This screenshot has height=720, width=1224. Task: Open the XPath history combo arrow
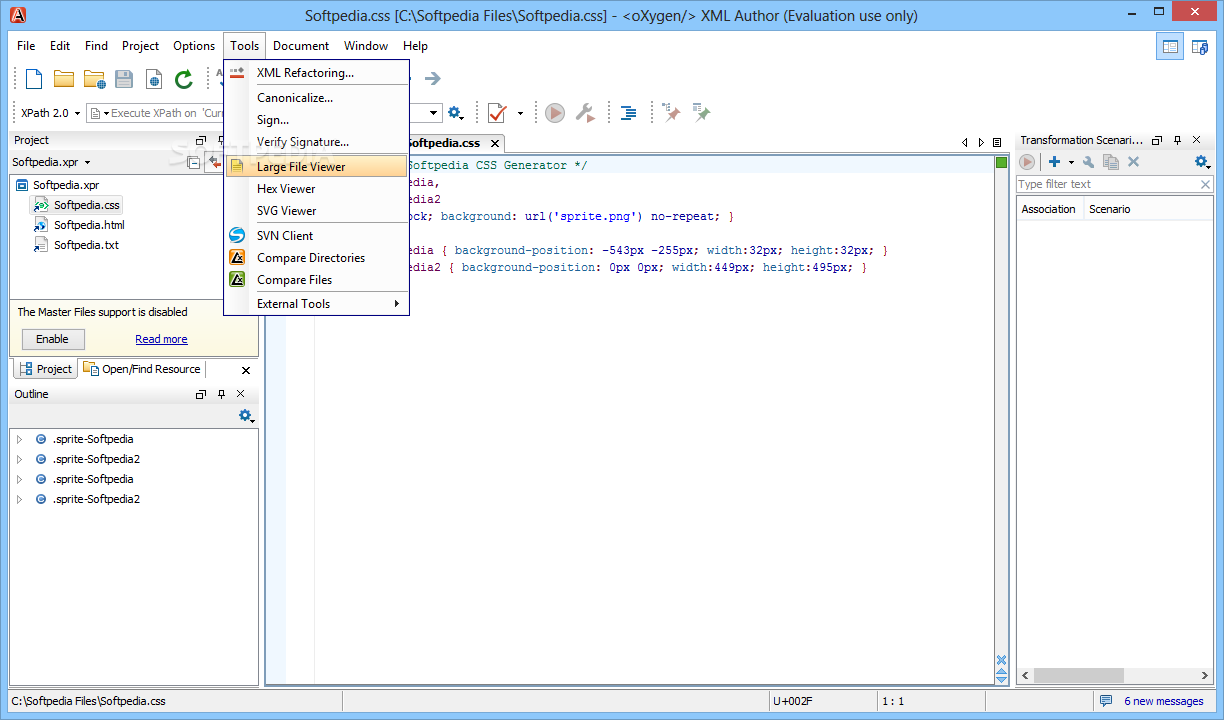pos(435,113)
